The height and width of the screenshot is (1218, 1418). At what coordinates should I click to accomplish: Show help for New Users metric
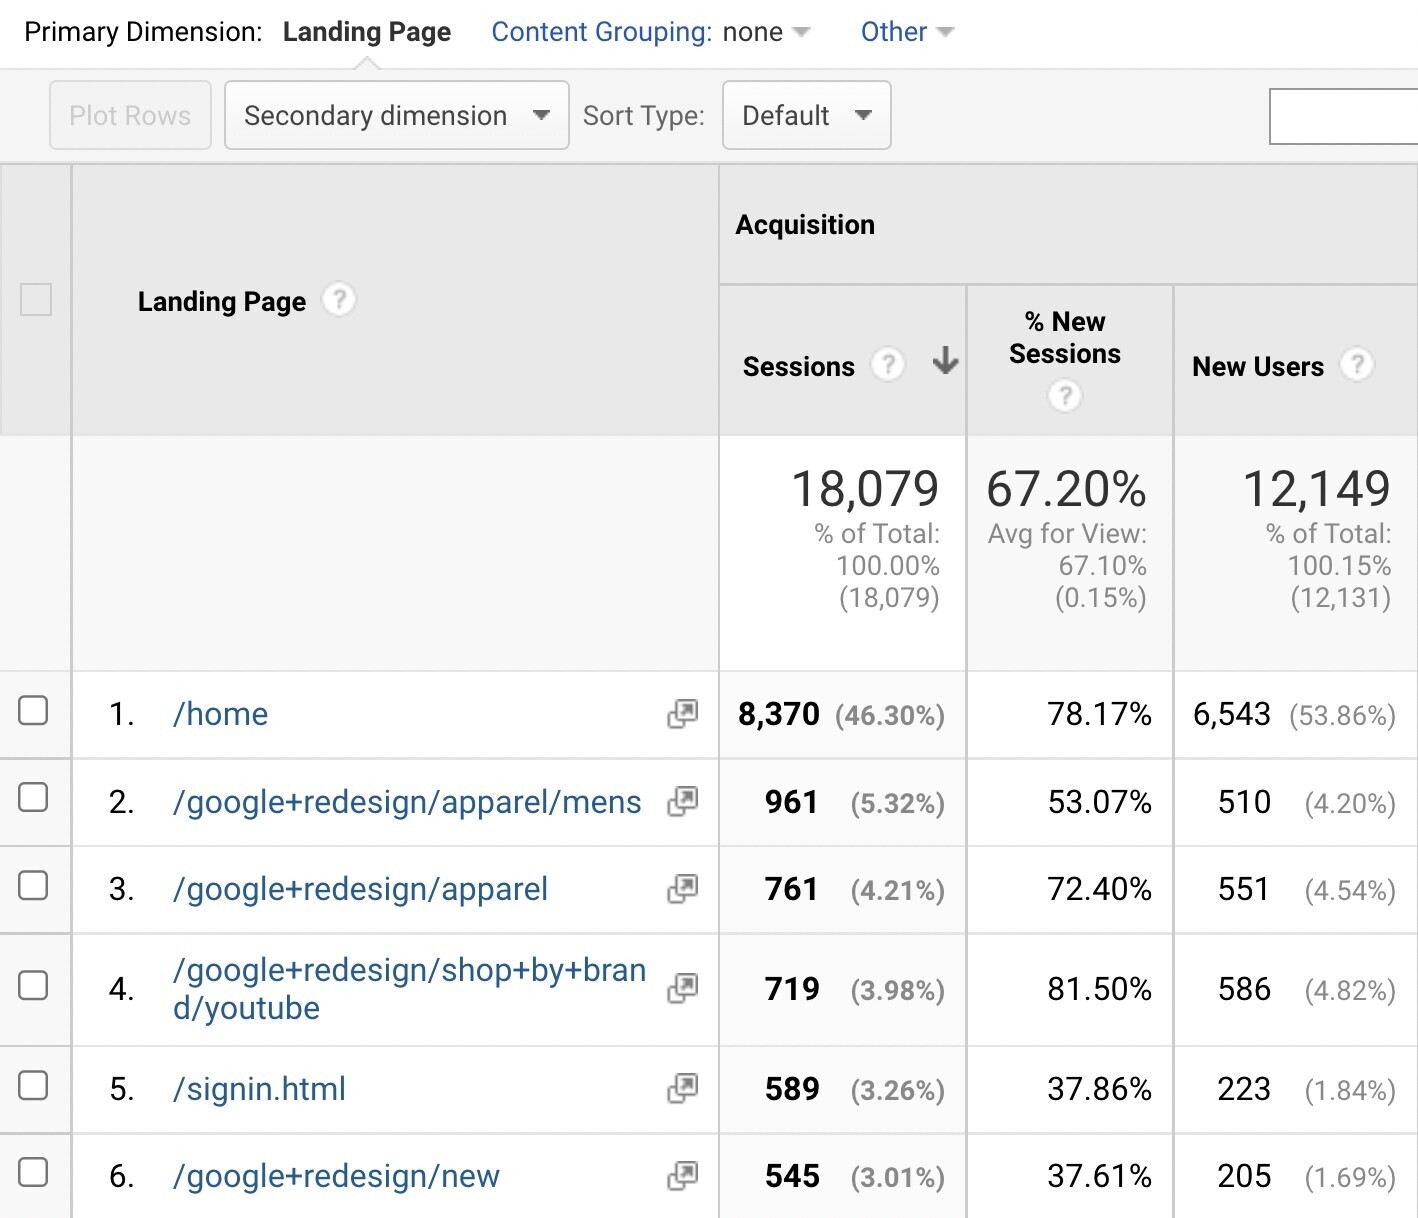(1356, 364)
